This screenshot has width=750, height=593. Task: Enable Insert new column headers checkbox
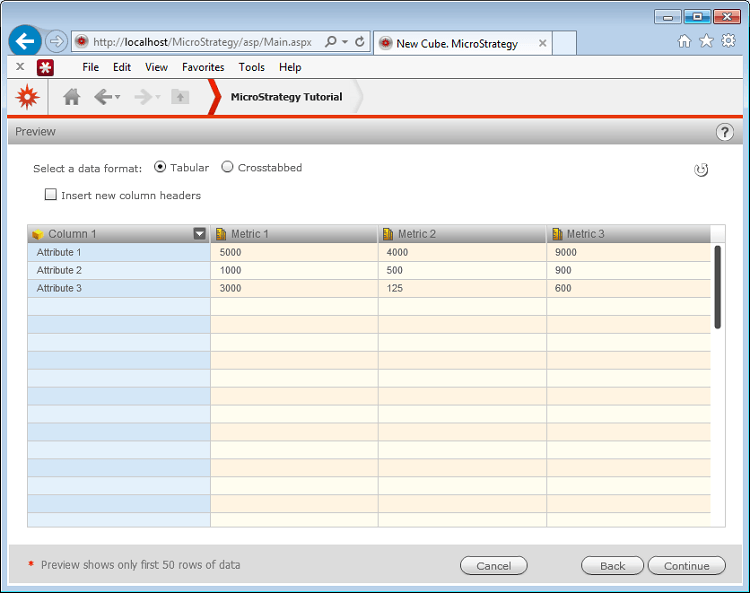[51, 195]
